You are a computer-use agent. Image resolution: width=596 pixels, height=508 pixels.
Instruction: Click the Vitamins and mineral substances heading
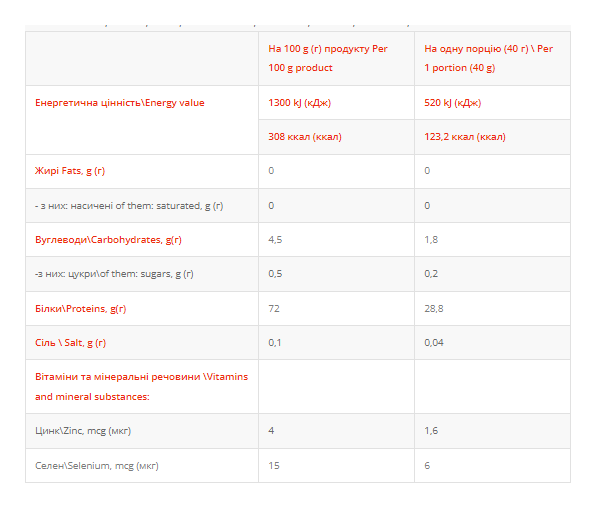141,387
